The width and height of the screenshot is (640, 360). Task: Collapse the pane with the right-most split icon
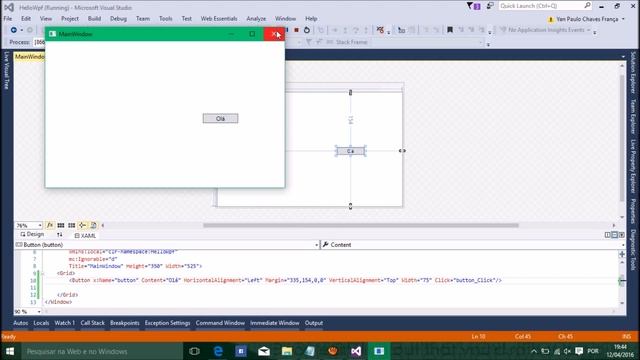622,235
